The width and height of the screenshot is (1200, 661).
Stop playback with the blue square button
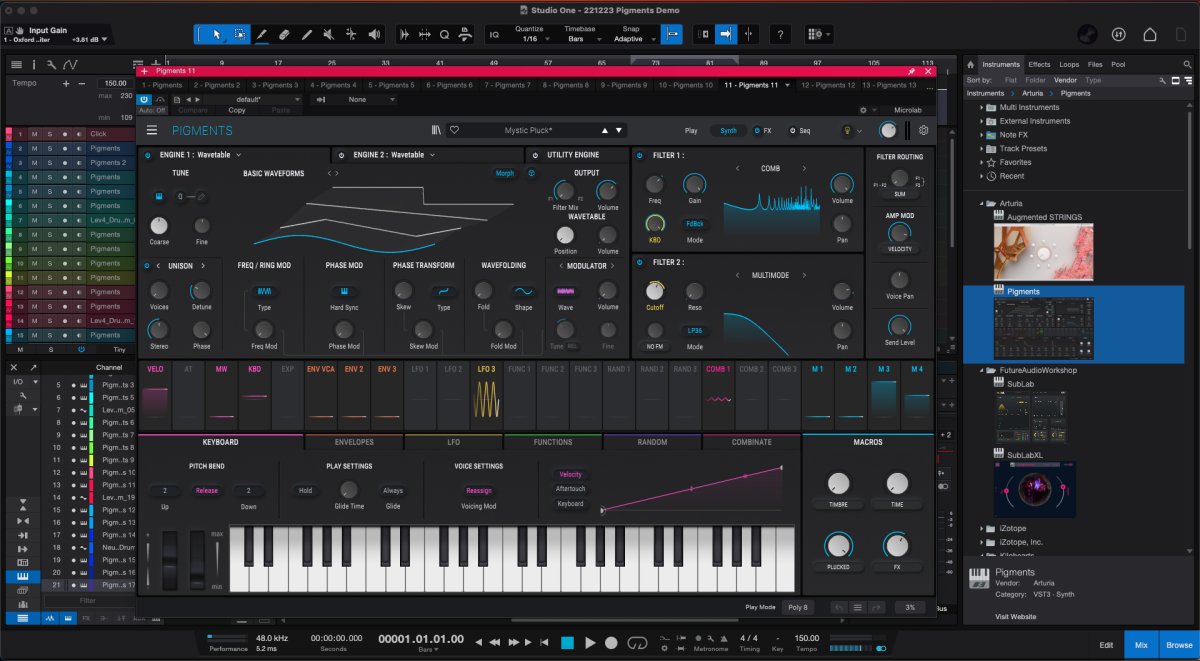(x=567, y=643)
